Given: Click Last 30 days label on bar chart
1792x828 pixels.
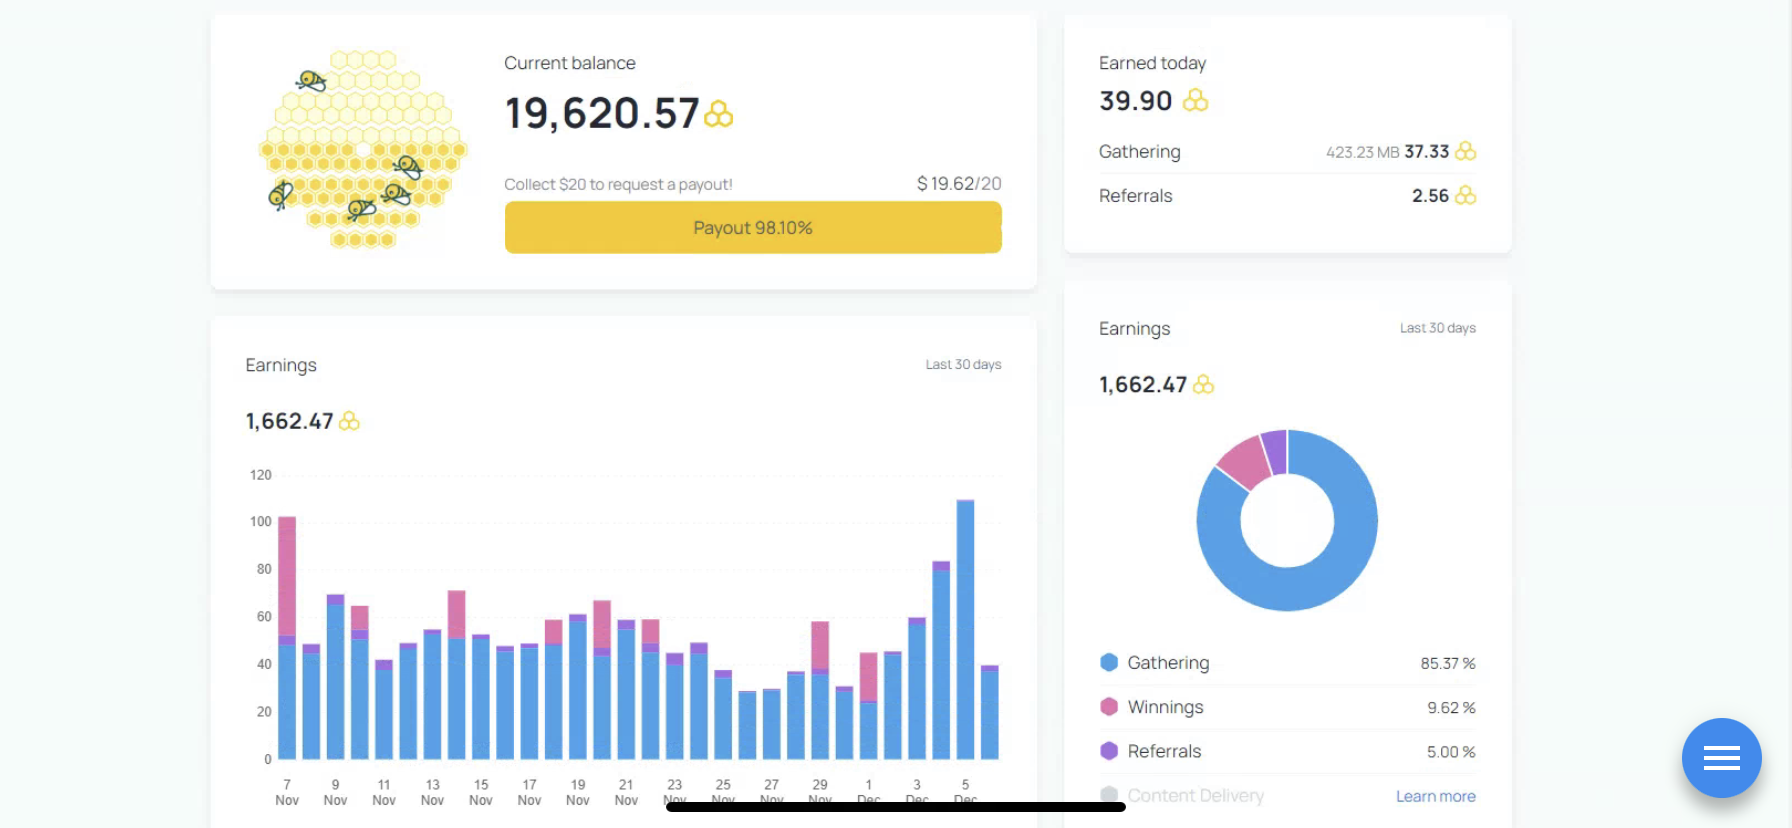Looking at the screenshot, I should (x=963, y=364).
